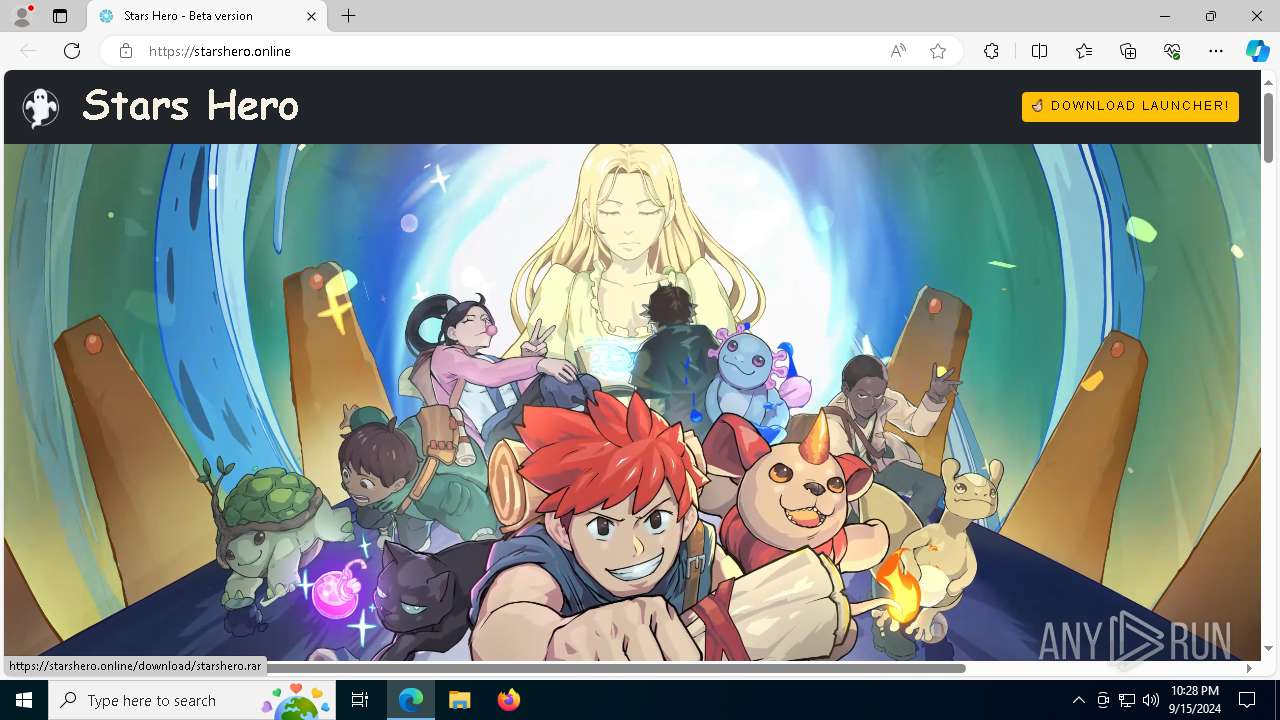Open Browser essentials
This screenshot has width=1280, height=720.
1172,51
